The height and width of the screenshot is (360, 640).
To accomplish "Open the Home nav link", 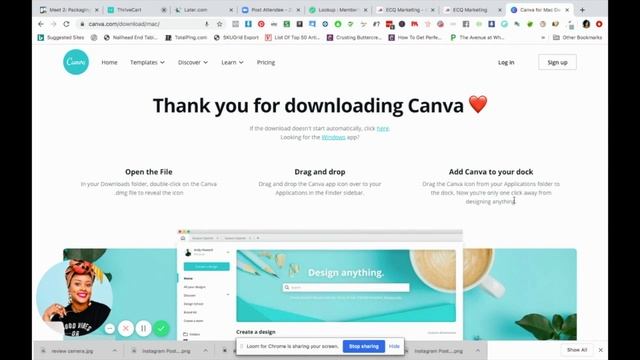I will coord(109,62).
